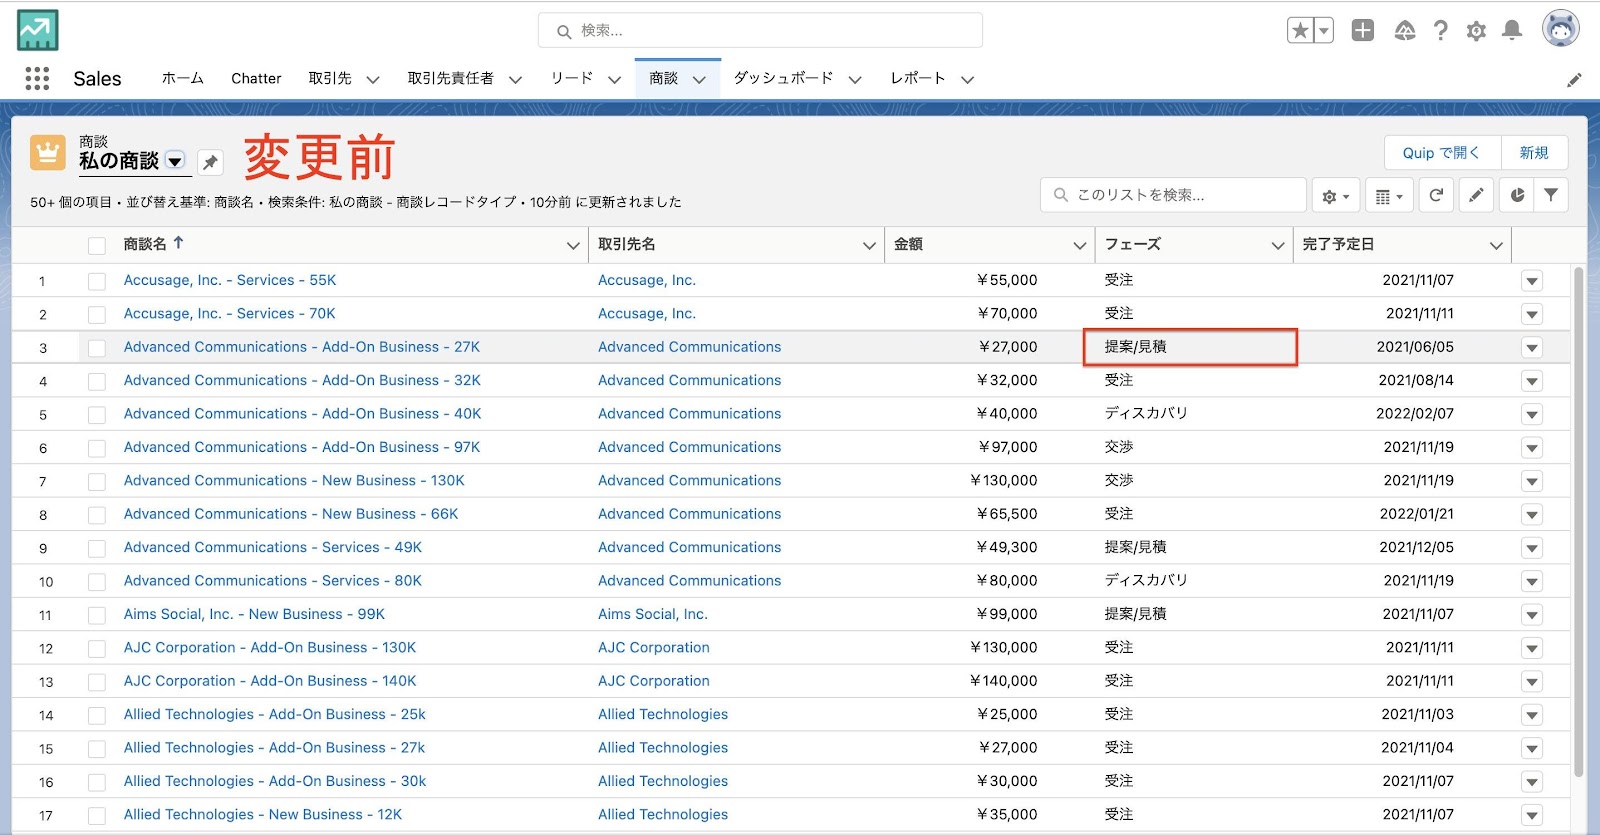This screenshot has width=1600, height=835.
Task: Open Advanced Communications - Services - 49K opportunity
Action: 273,547
